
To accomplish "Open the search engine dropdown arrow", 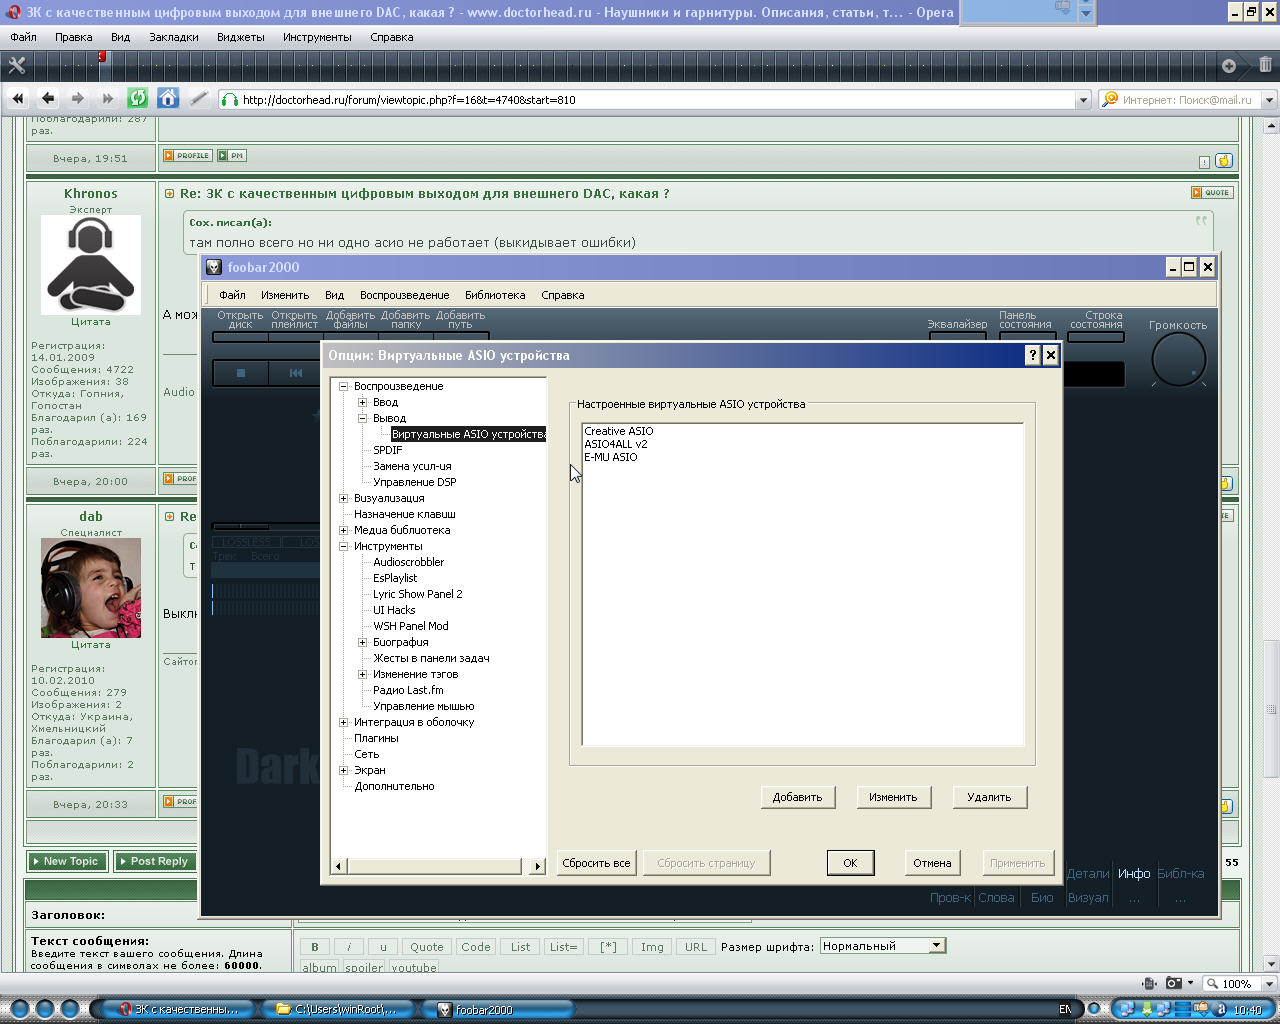I will [1269, 100].
